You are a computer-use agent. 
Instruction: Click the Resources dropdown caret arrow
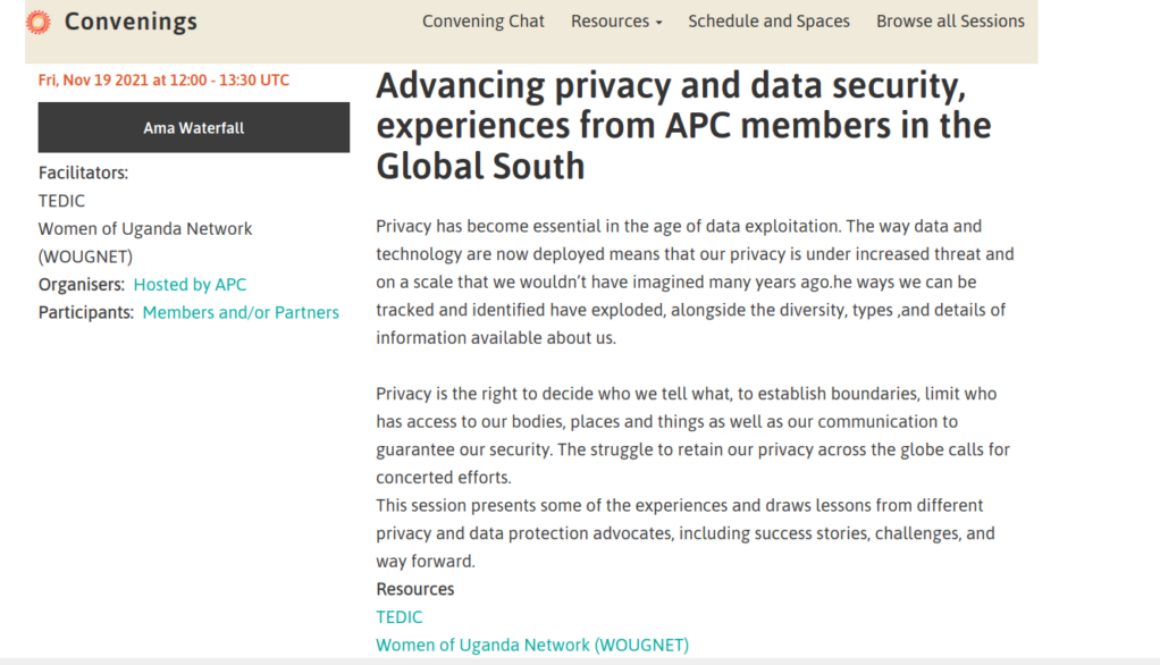(658, 23)
